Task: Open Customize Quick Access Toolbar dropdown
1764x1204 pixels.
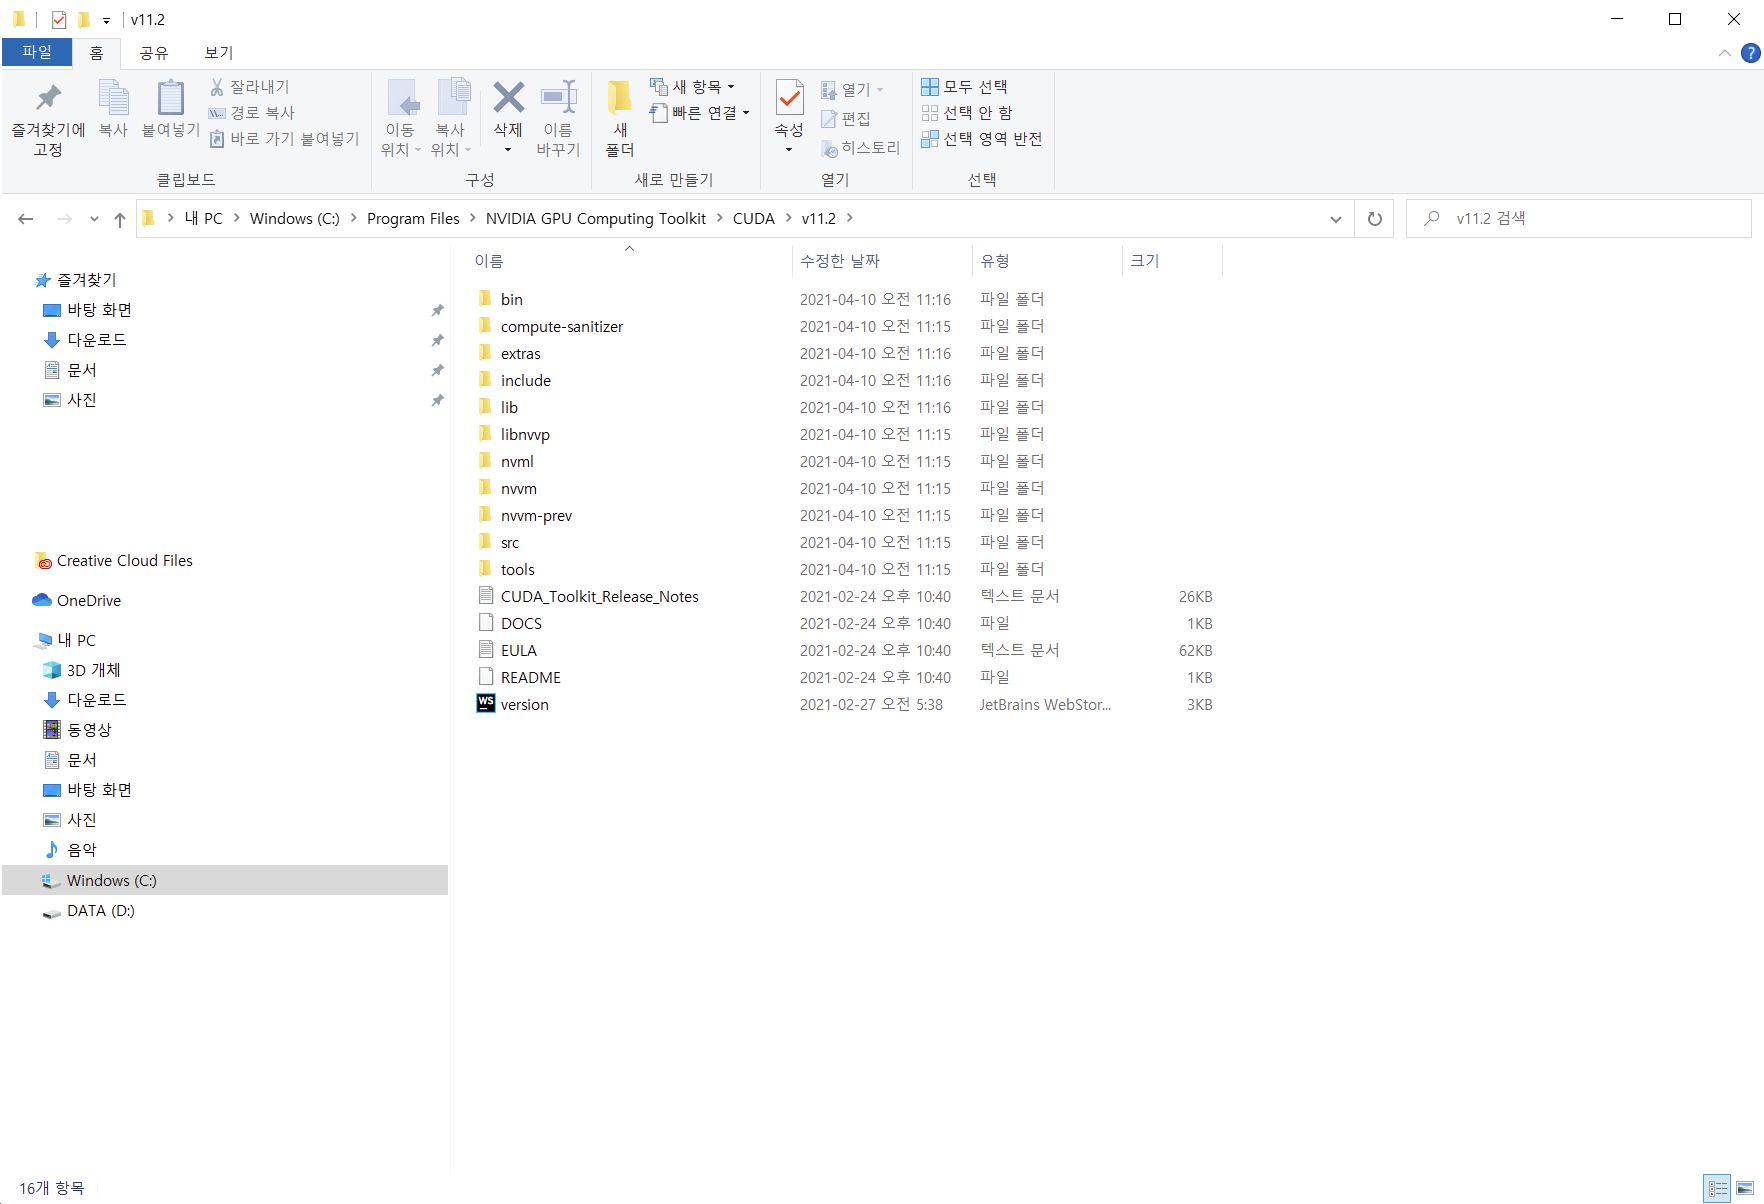Action: (106, 20)
